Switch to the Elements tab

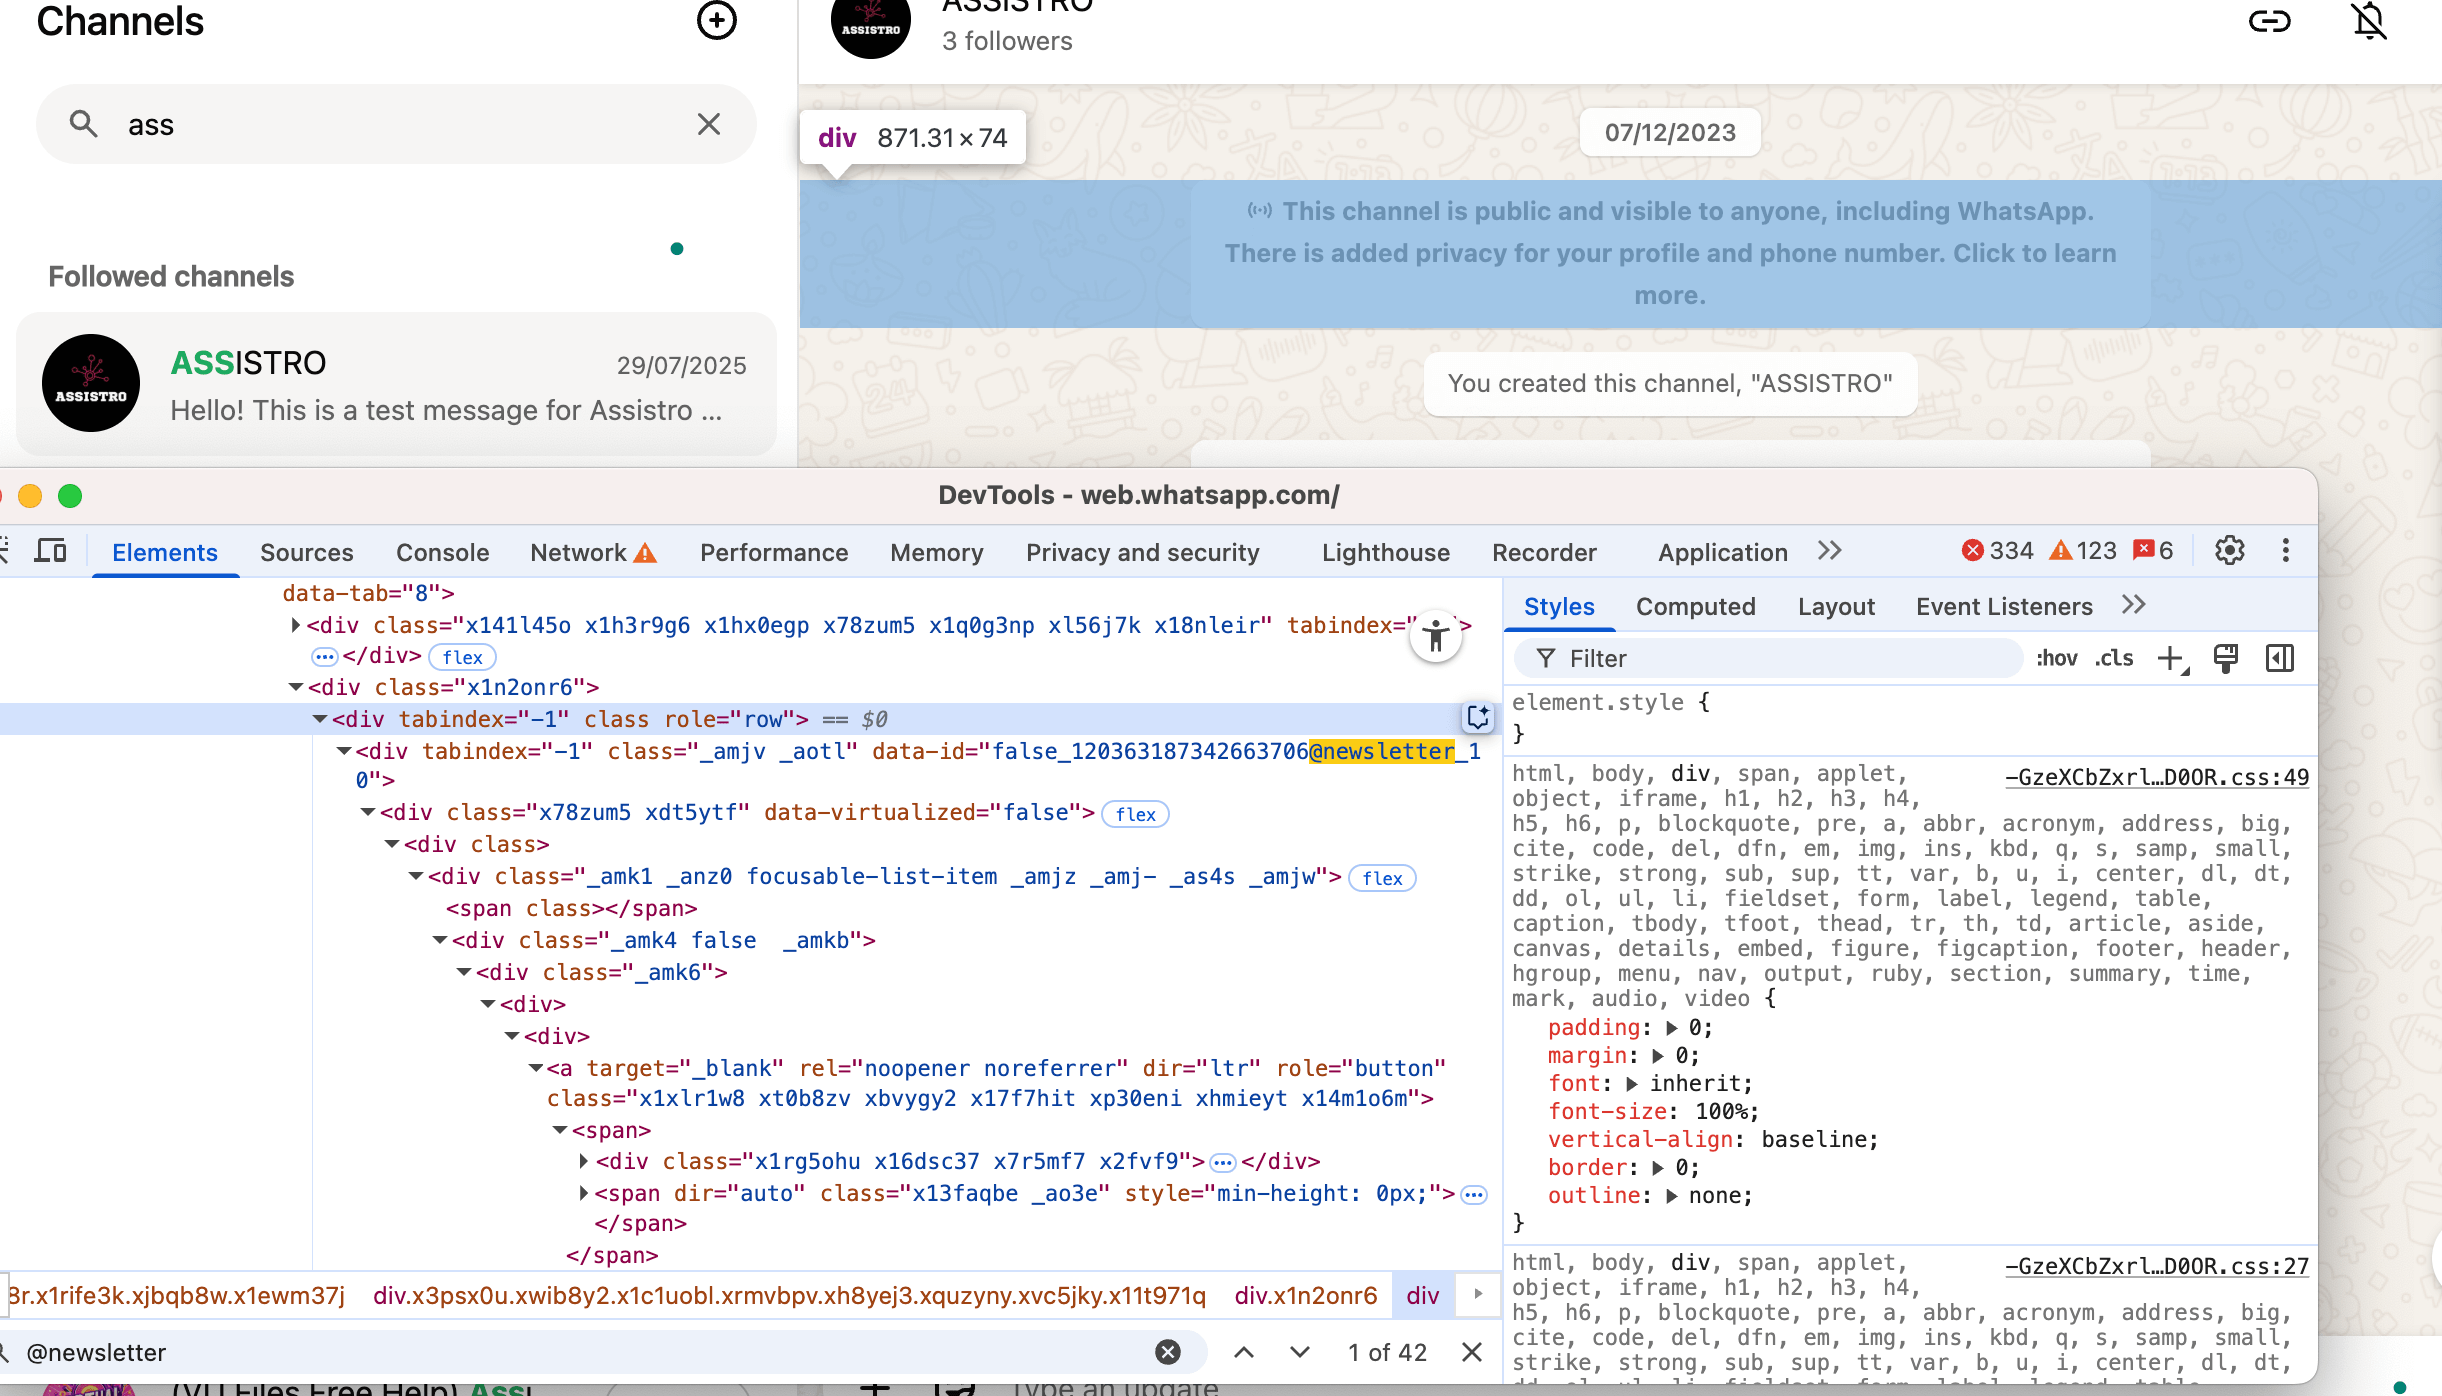point(165,552)
